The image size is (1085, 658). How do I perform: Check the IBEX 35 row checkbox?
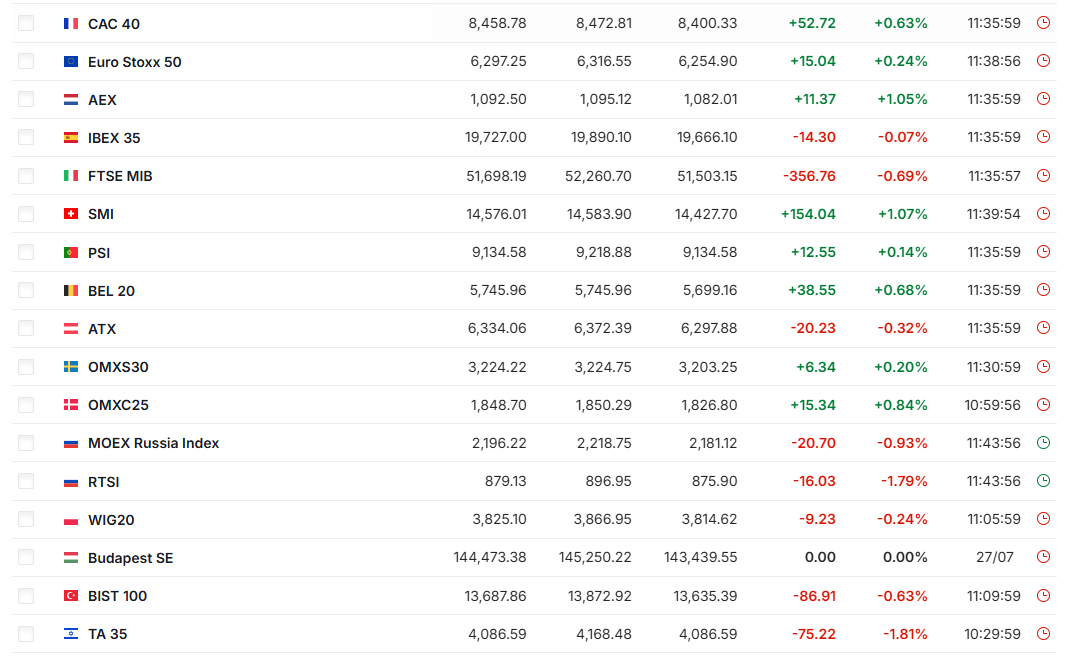[26, 138]
